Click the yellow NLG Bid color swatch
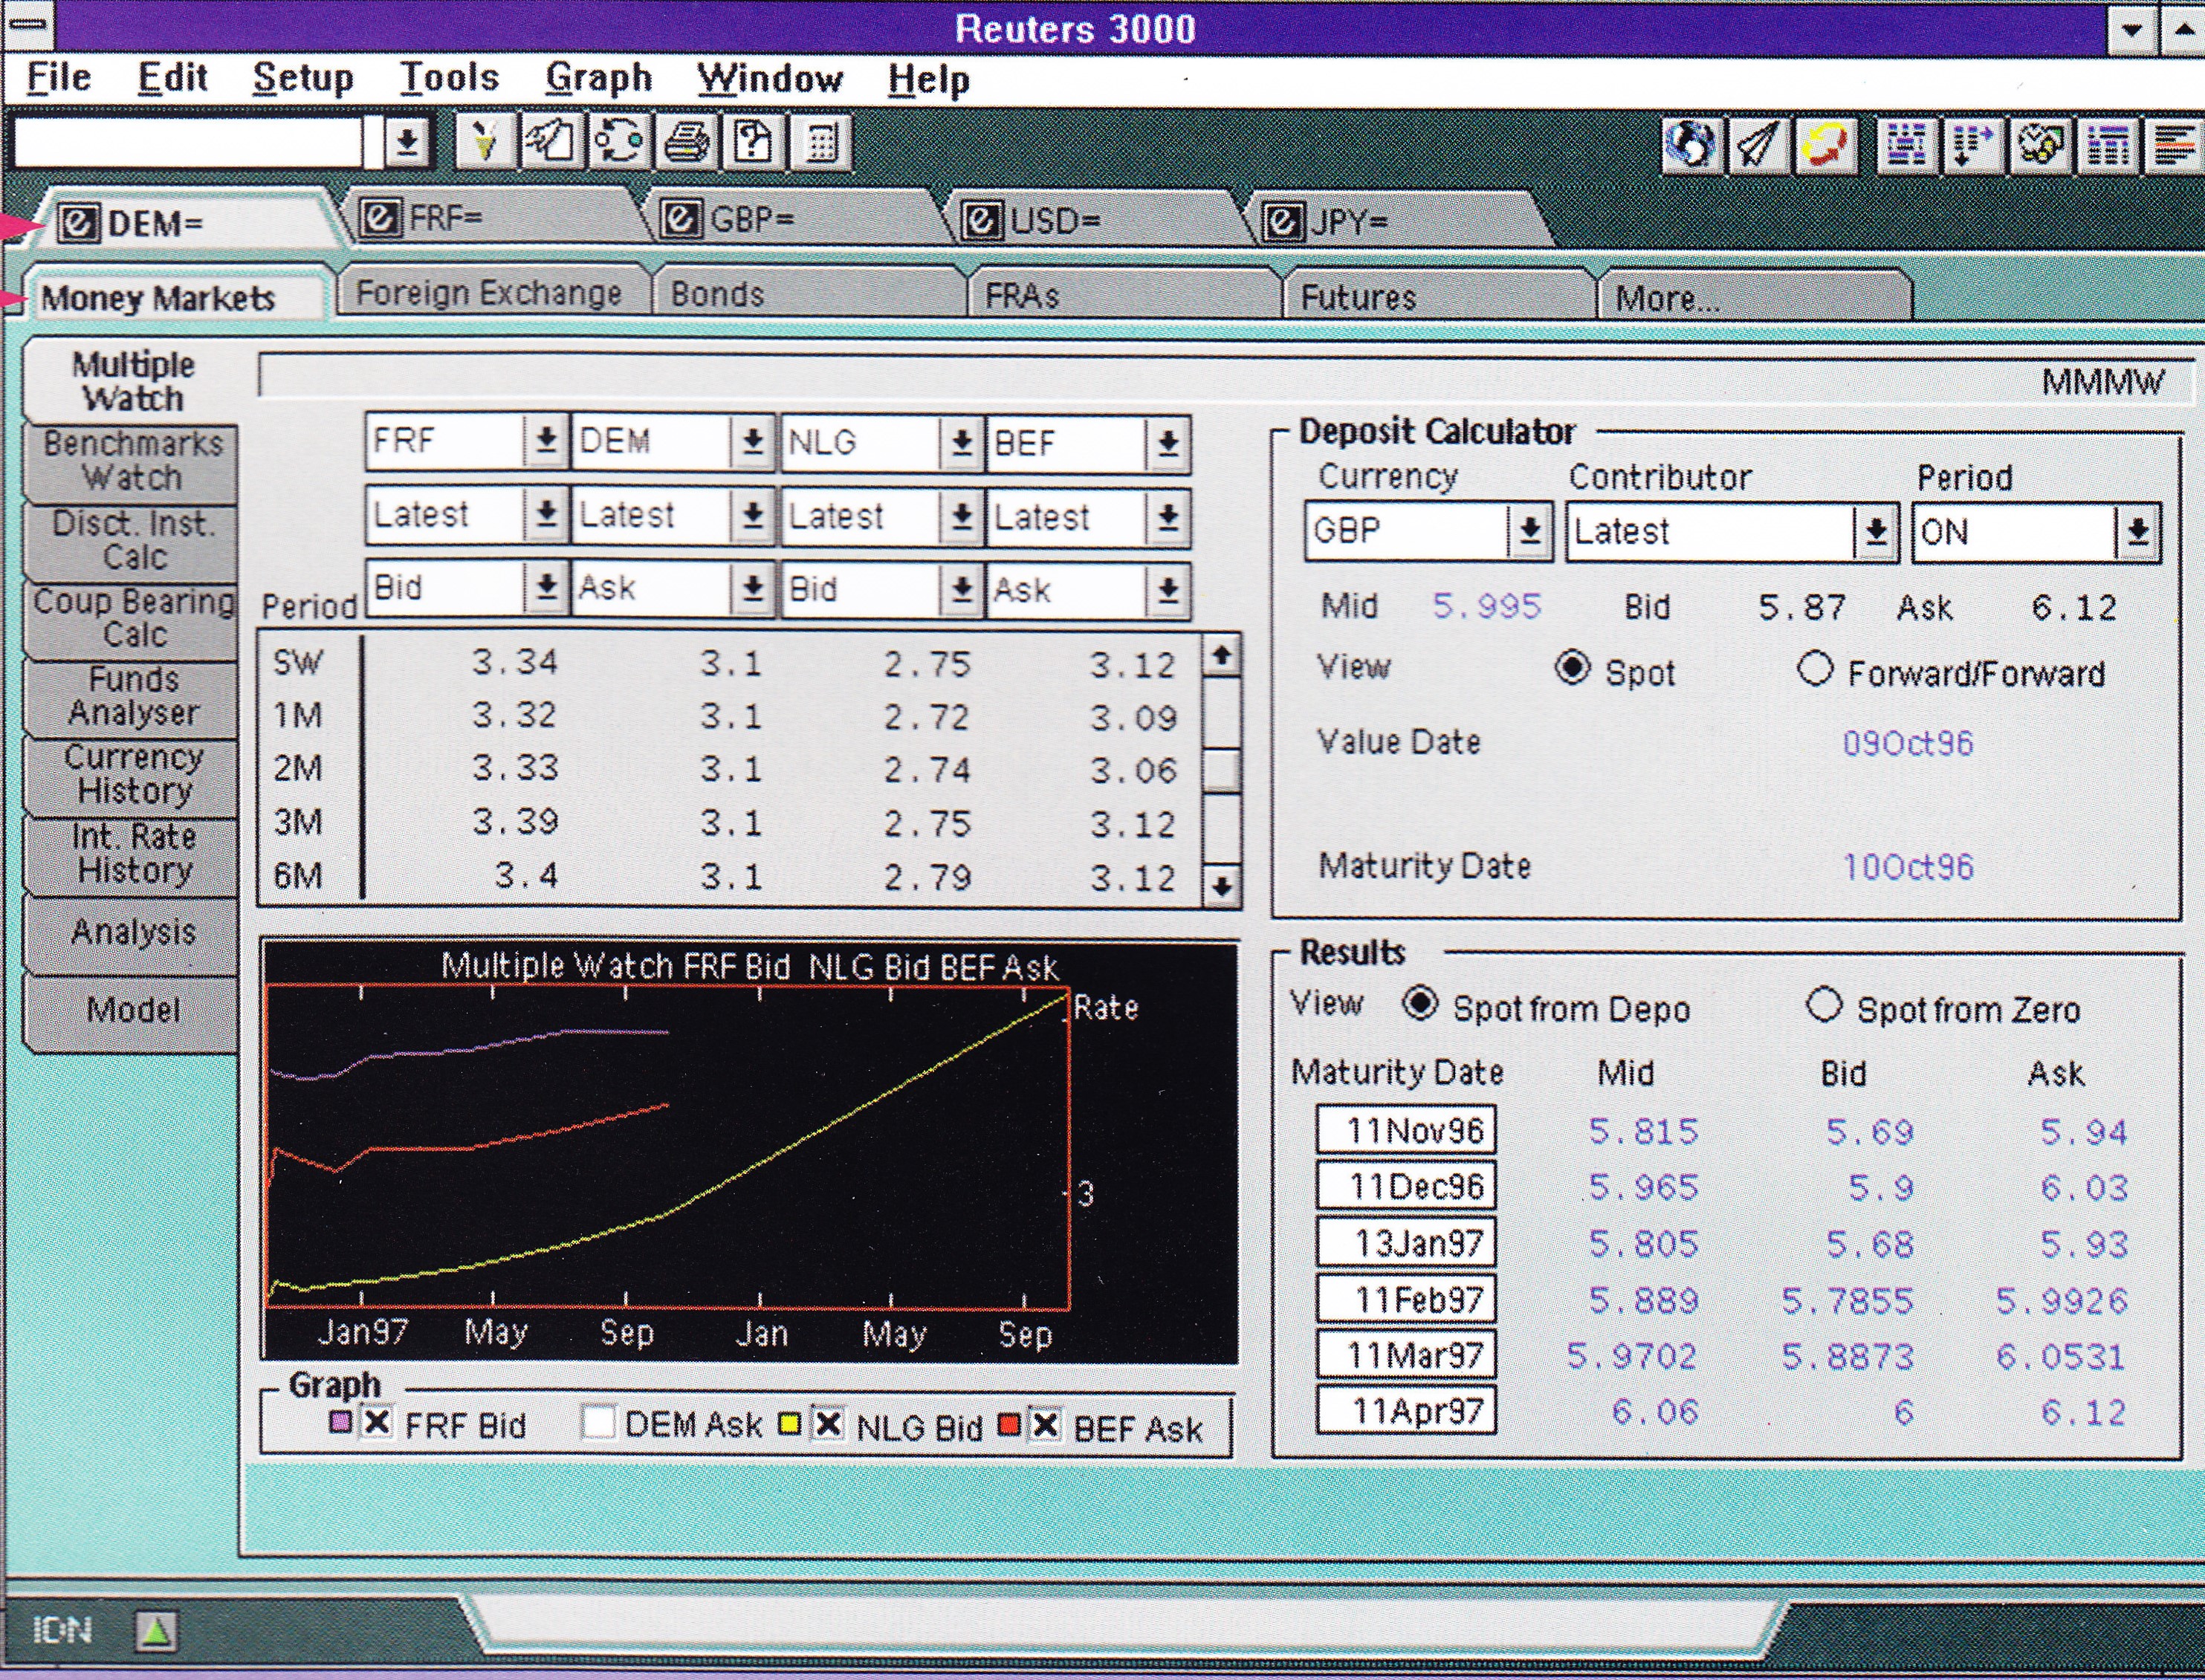Viewport: 2205px width, 1680px height. click(x=790, y=1423)
